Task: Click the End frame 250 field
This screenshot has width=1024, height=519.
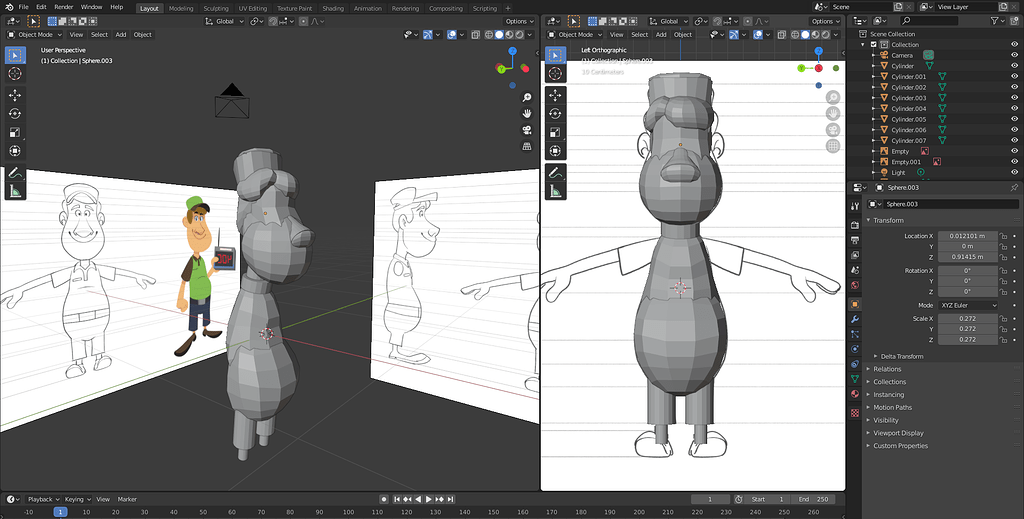Action: point(814,499)
